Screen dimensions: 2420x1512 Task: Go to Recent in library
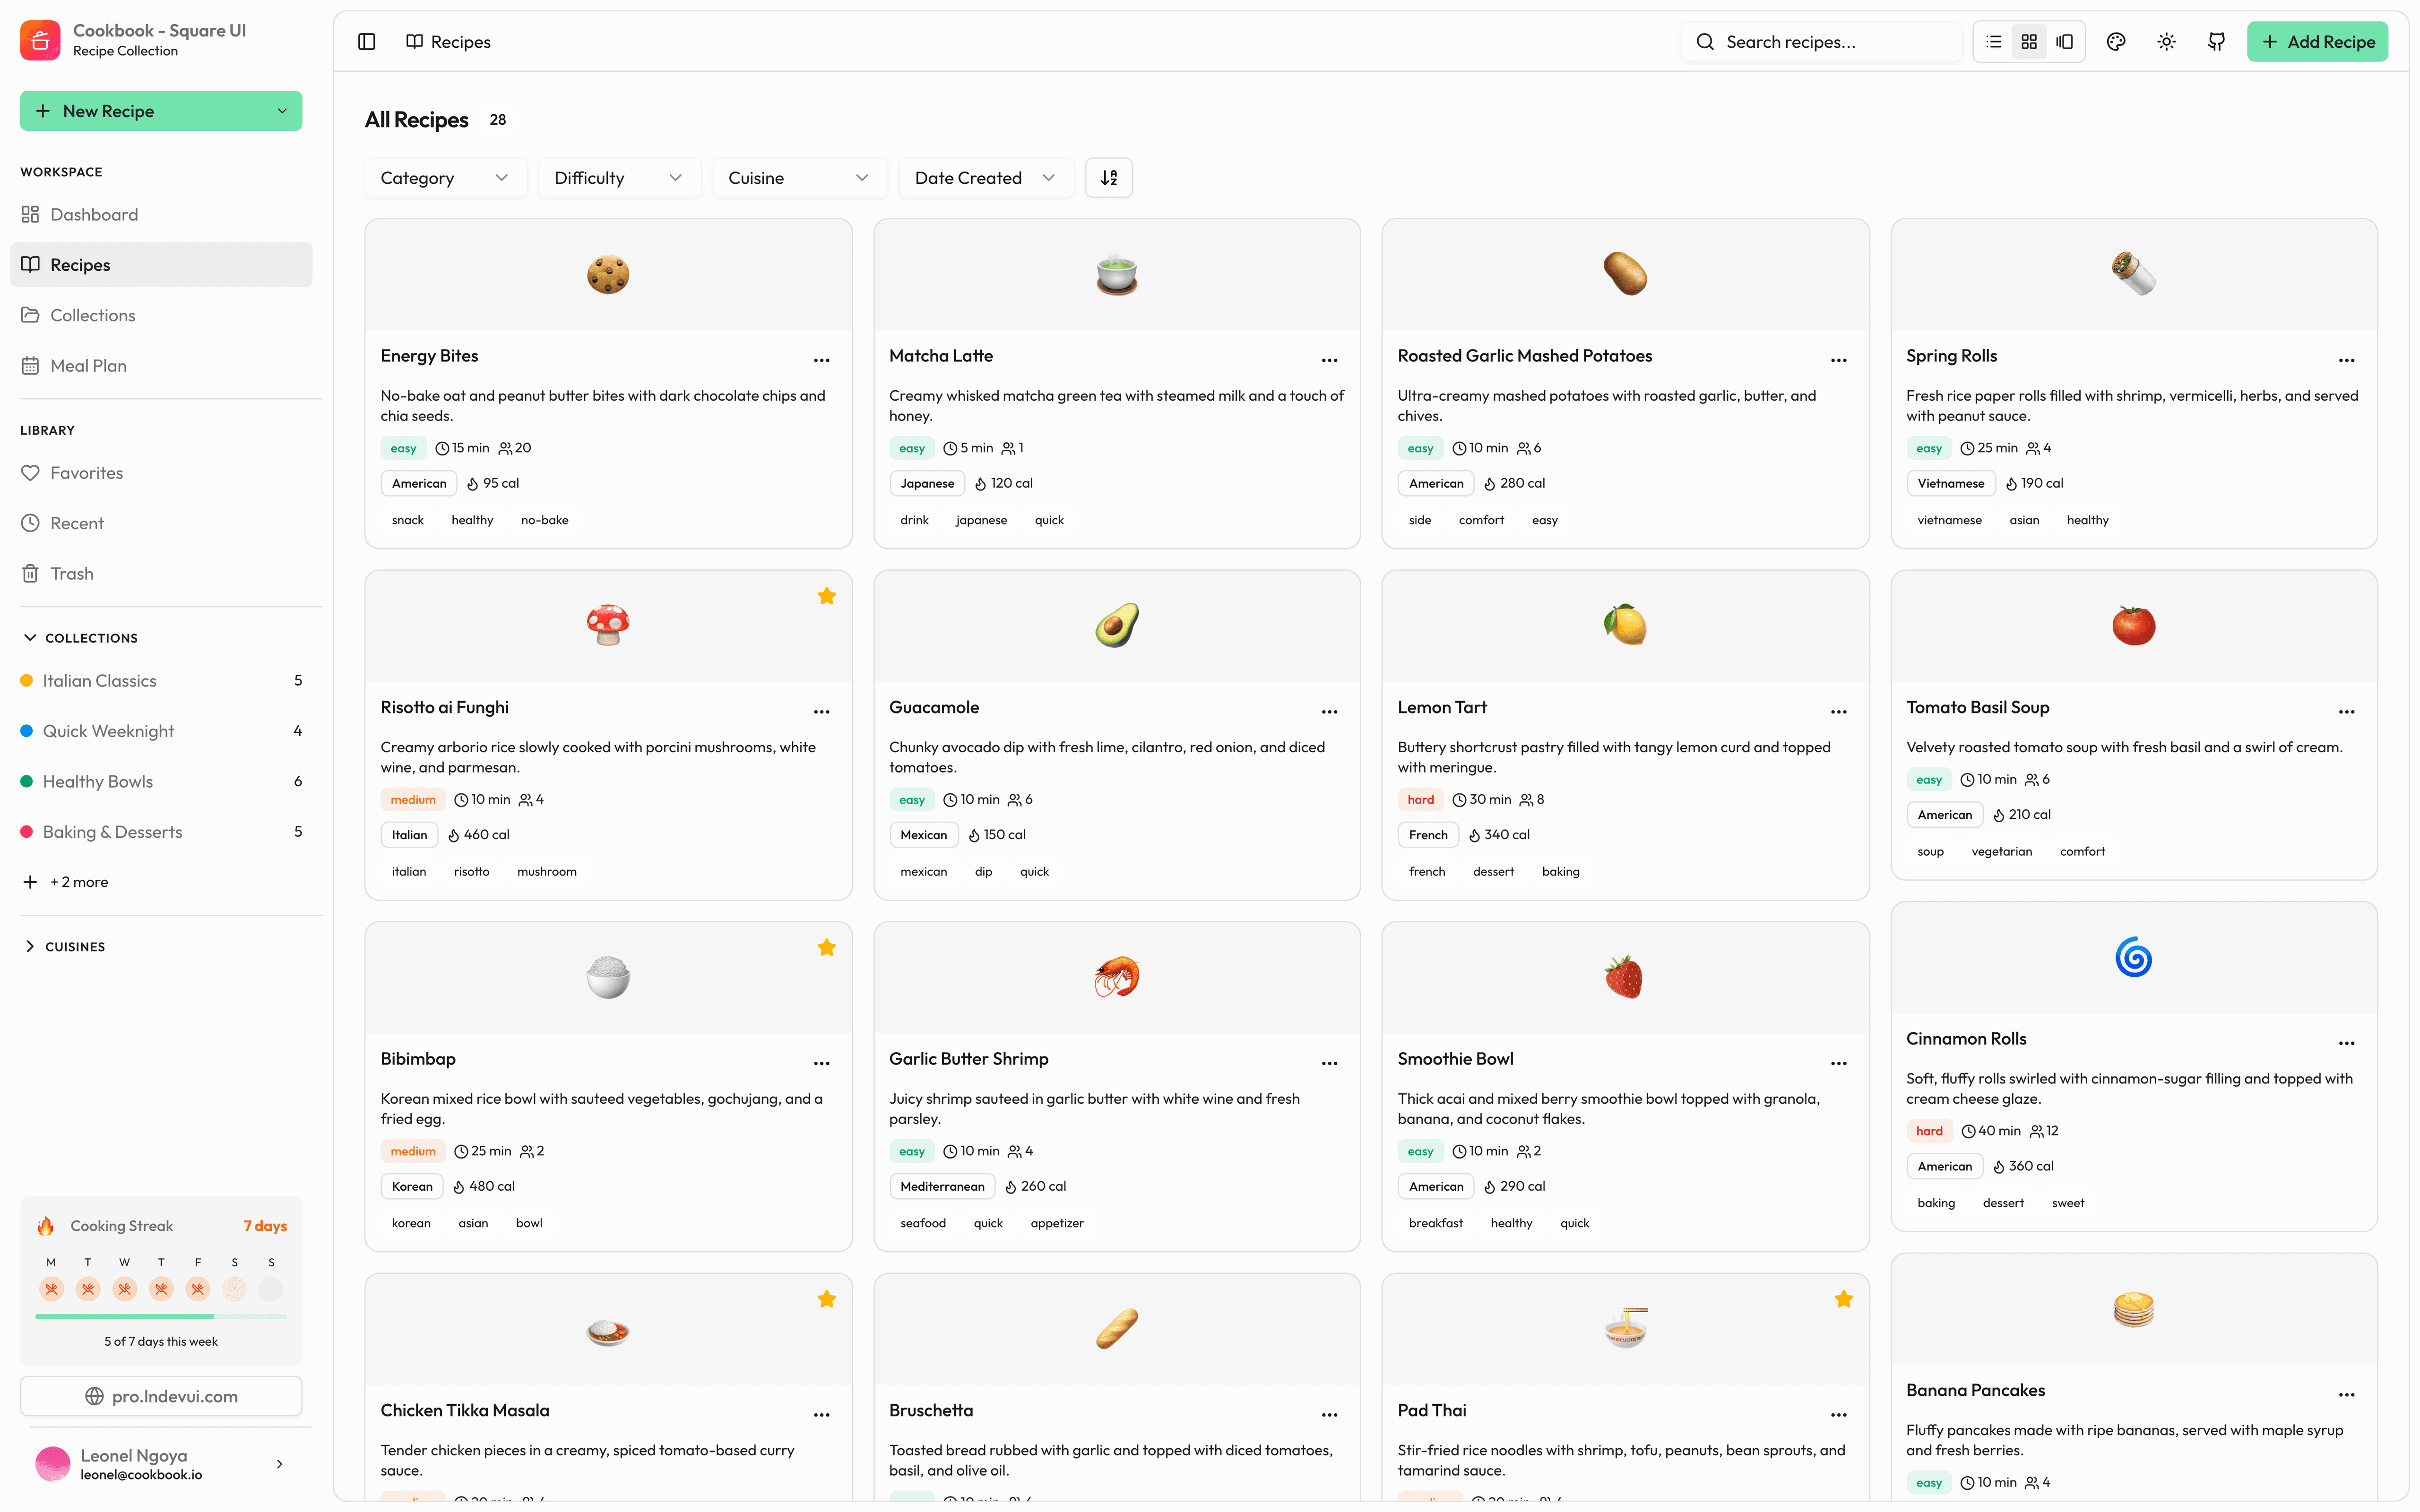161,523
